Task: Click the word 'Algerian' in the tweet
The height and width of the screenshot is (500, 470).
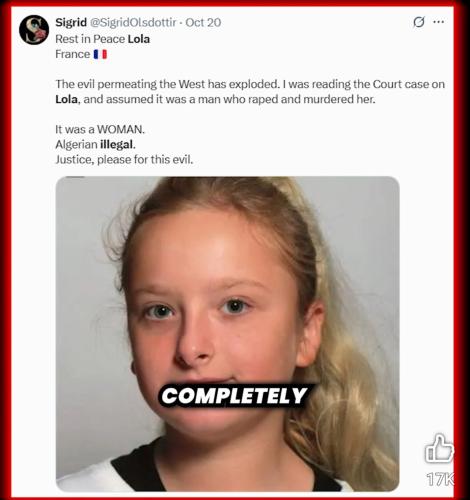Action: point(76,144)
